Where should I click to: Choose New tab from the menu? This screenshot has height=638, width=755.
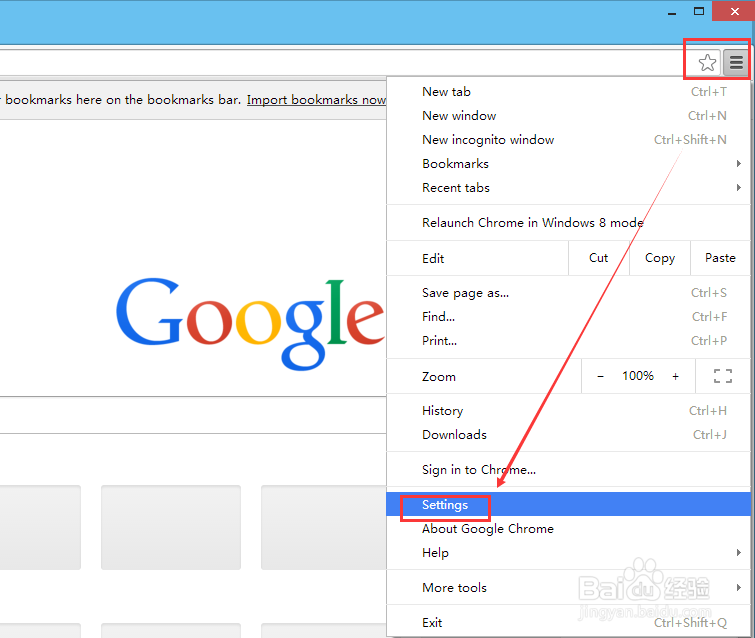point(569,91)
